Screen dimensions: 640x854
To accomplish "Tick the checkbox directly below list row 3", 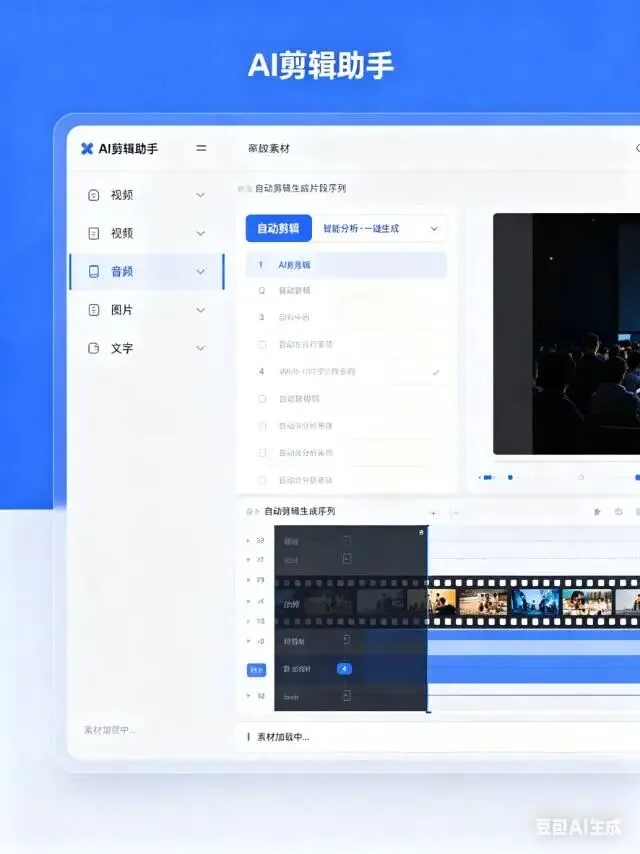I will (x=262, y=344).
